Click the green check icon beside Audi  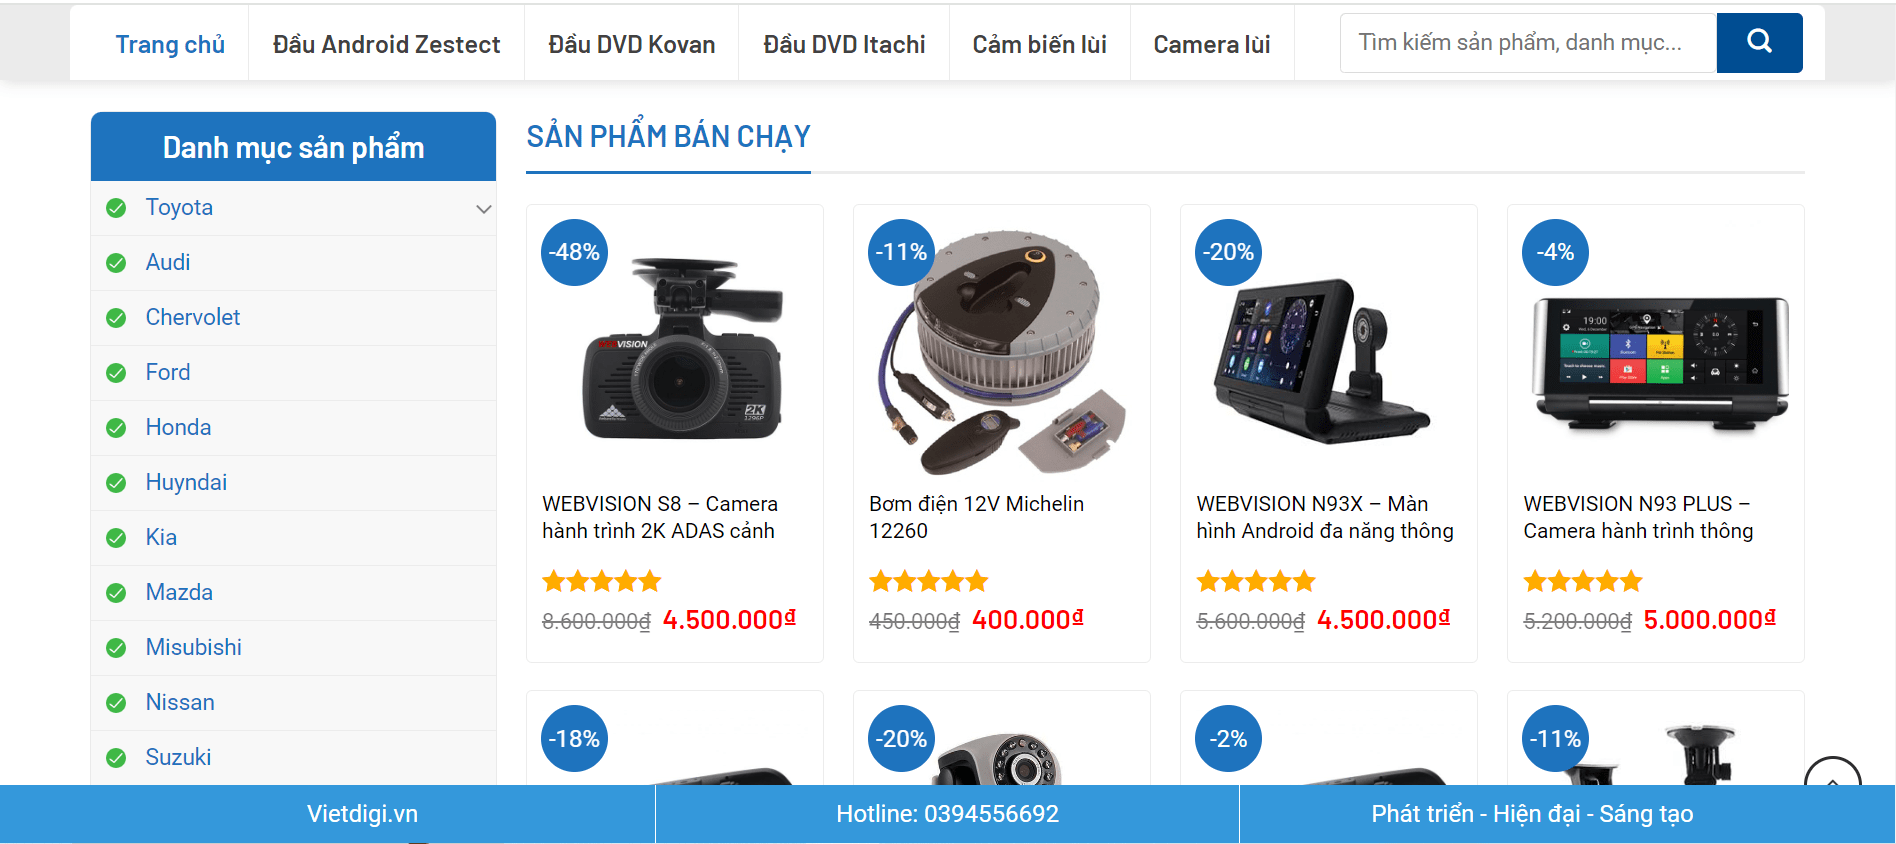(116, 263)
